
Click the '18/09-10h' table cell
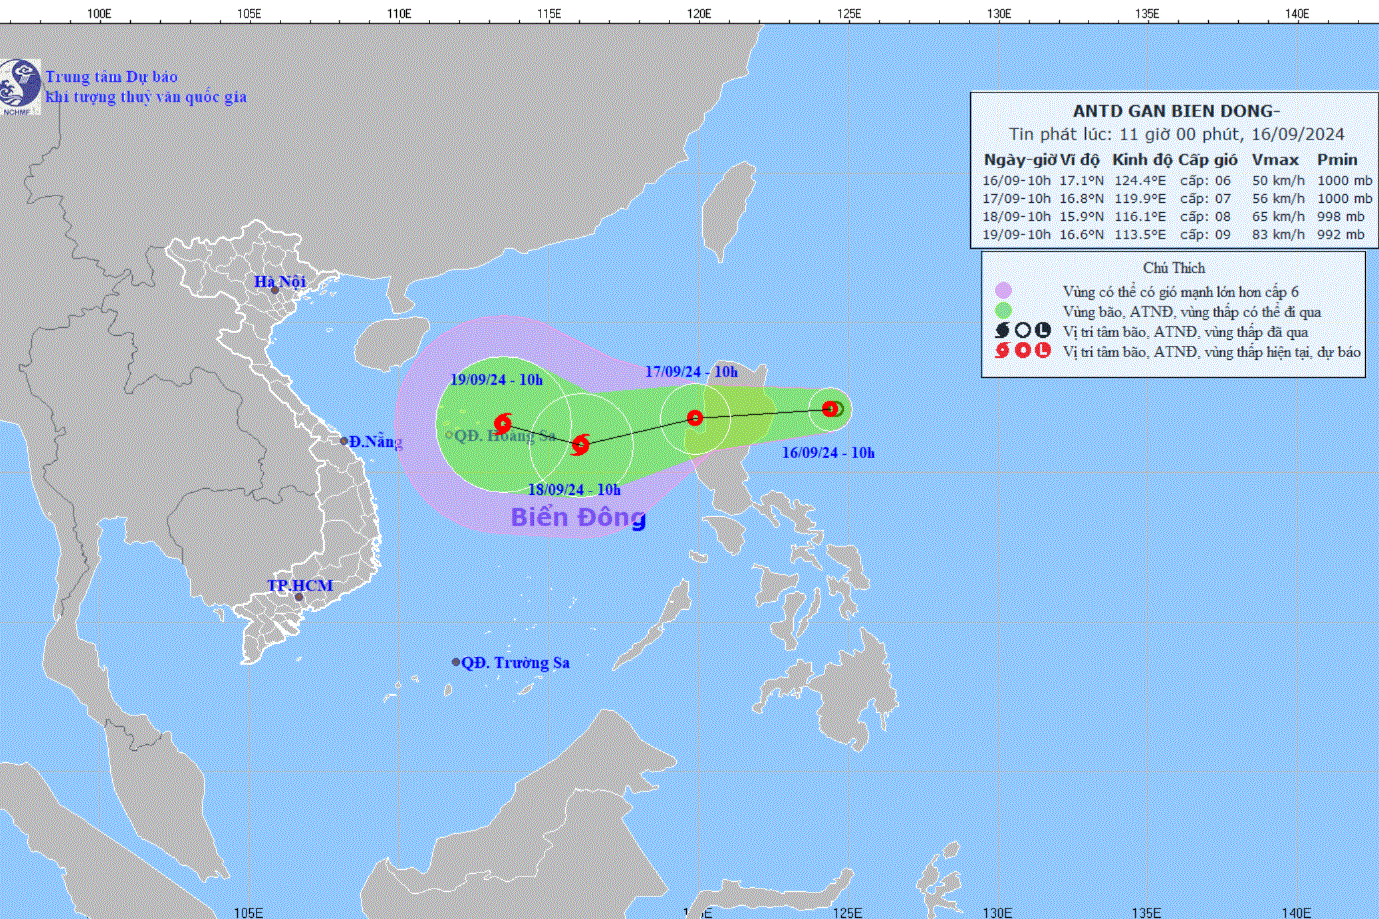[1016, 217]
